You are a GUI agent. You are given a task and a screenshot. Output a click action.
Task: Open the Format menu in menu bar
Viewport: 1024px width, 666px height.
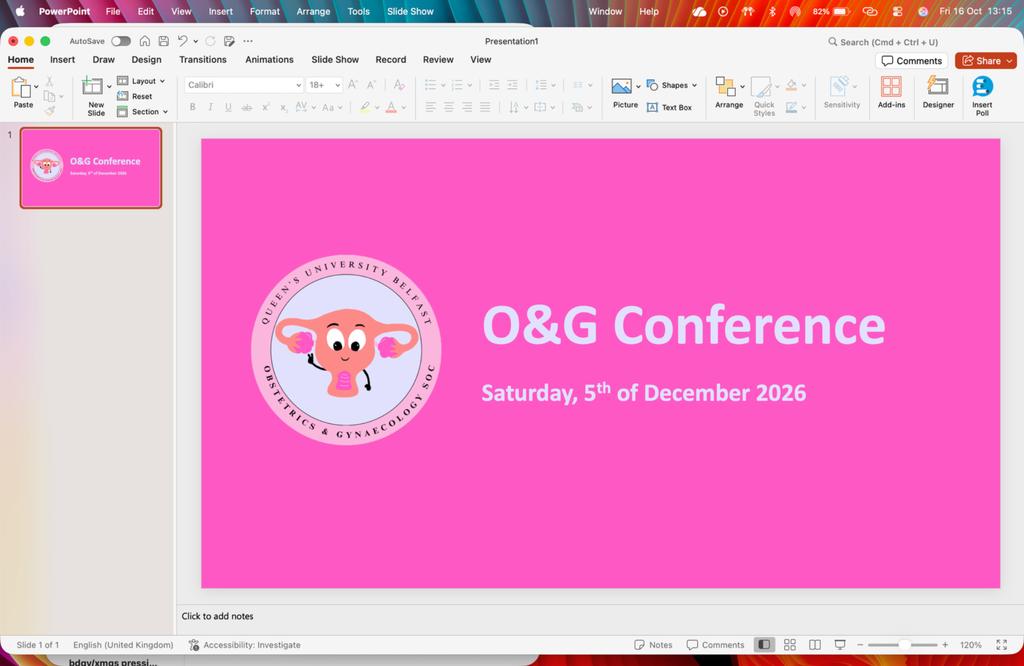pos(264,11)
